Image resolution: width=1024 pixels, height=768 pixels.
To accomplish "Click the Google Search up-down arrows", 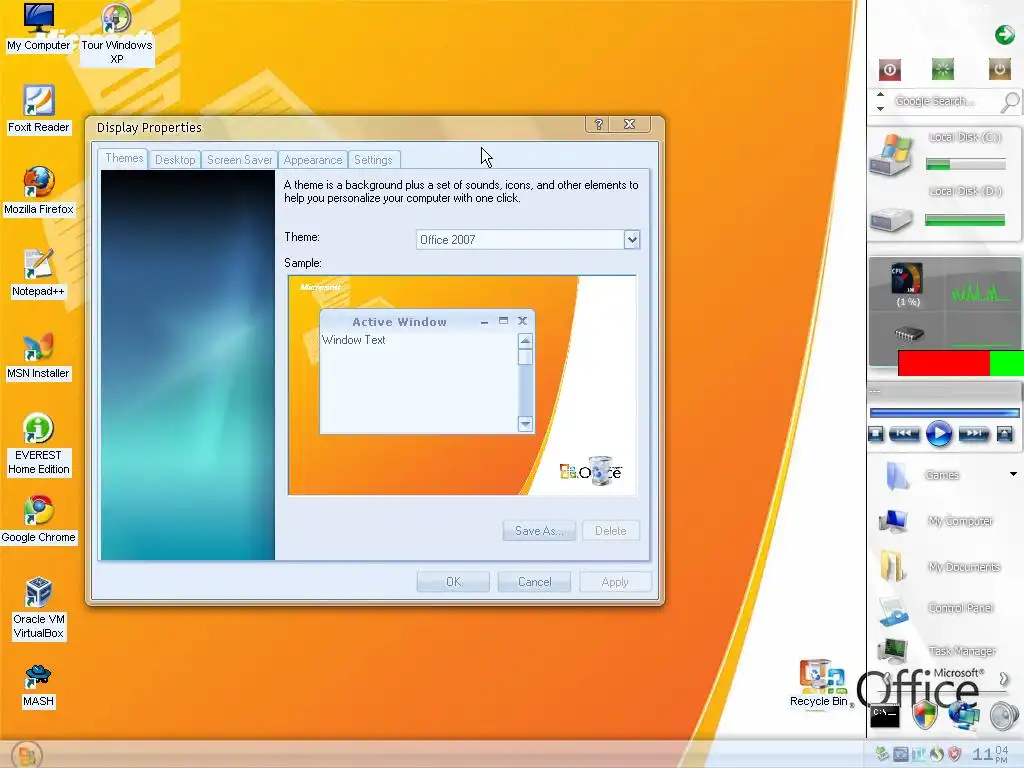I will [880, 101].
